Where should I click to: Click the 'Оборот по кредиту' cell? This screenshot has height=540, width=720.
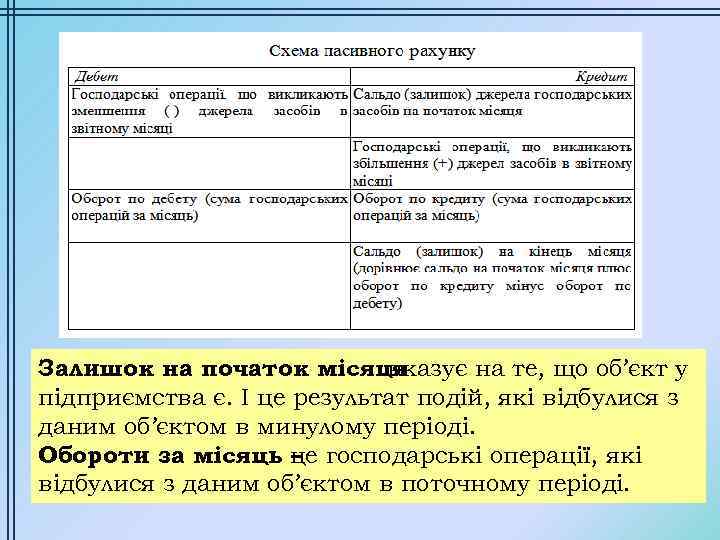tap(492, 215)
